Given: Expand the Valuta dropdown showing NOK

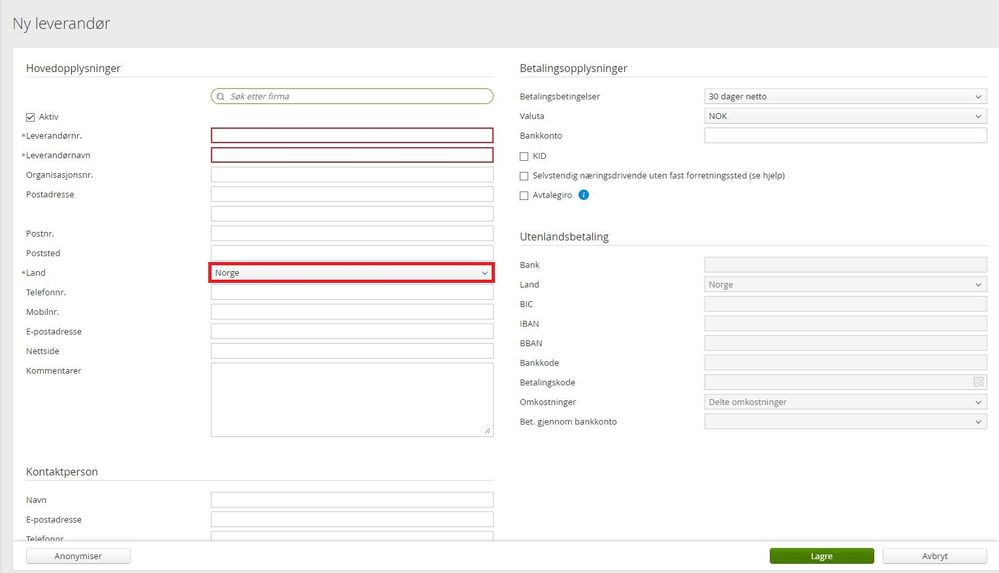Looking at the screenshot, I should click(845, 116).
